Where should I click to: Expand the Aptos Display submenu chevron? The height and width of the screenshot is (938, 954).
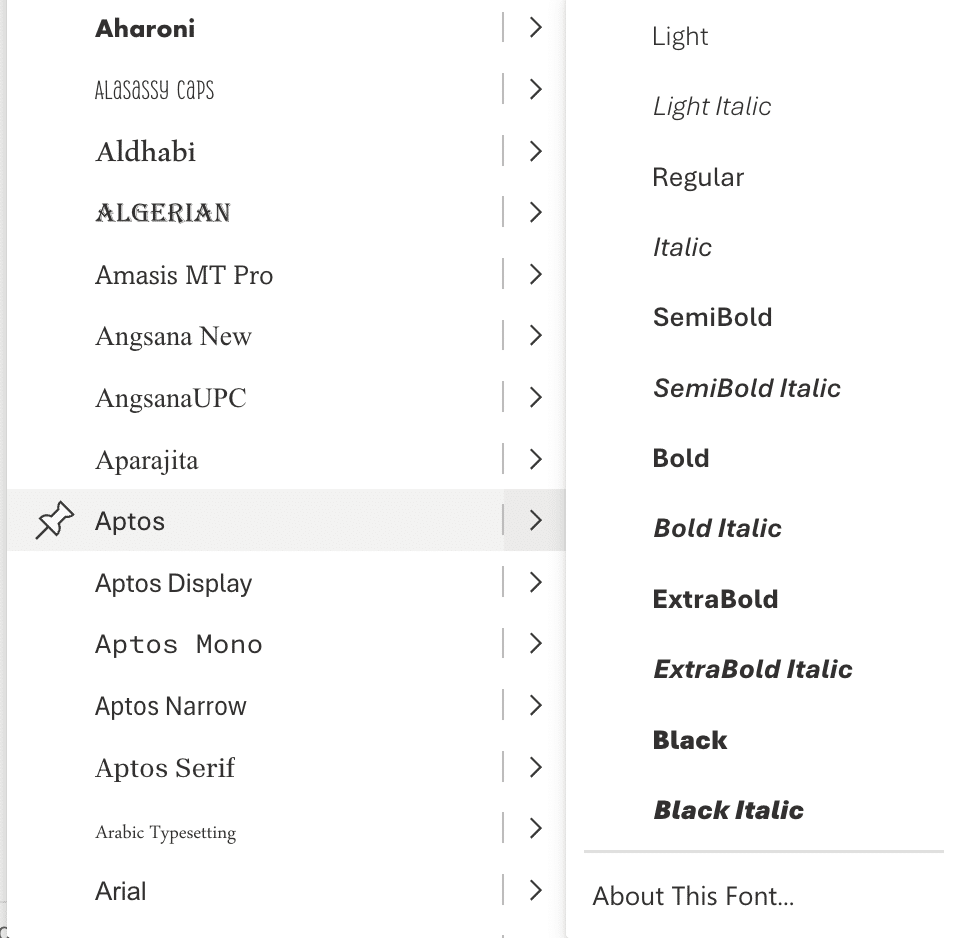point(535,583)
